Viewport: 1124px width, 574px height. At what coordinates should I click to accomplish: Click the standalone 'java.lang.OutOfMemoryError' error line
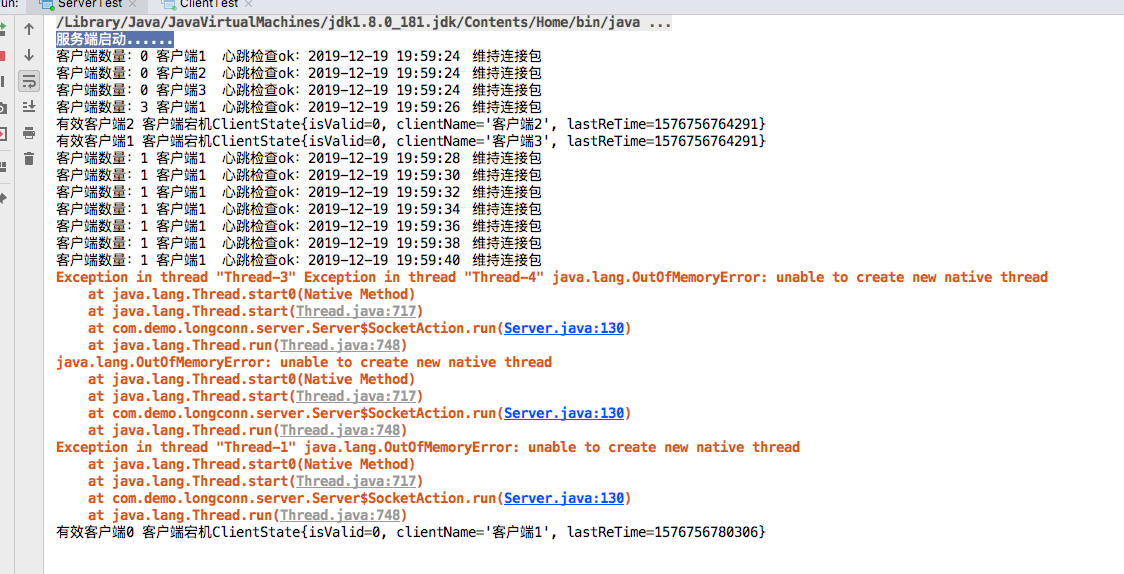click(x=304, y=363)
